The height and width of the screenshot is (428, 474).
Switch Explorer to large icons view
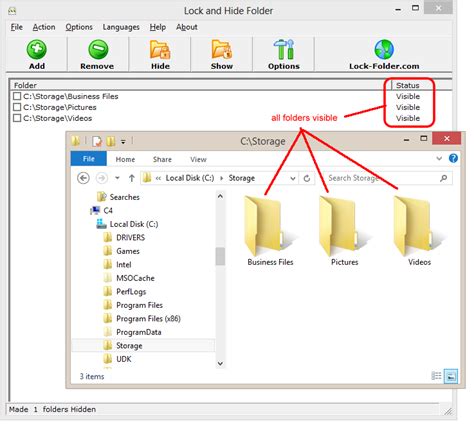coord(451,376)
